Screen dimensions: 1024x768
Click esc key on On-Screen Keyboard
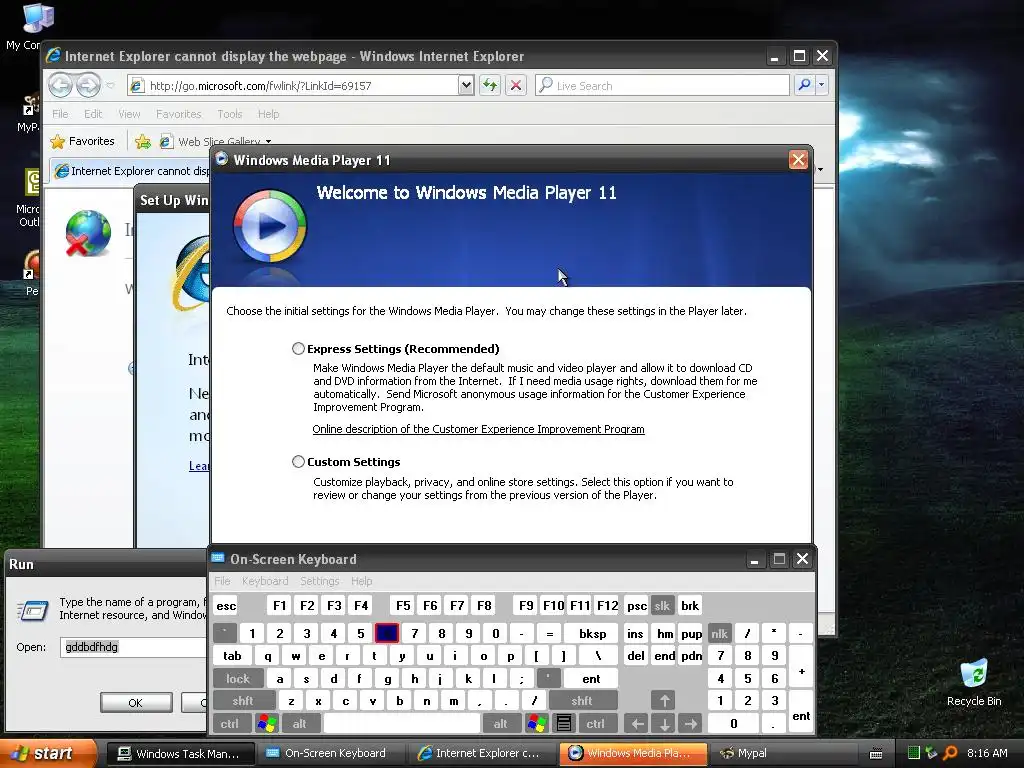point(226,605)
